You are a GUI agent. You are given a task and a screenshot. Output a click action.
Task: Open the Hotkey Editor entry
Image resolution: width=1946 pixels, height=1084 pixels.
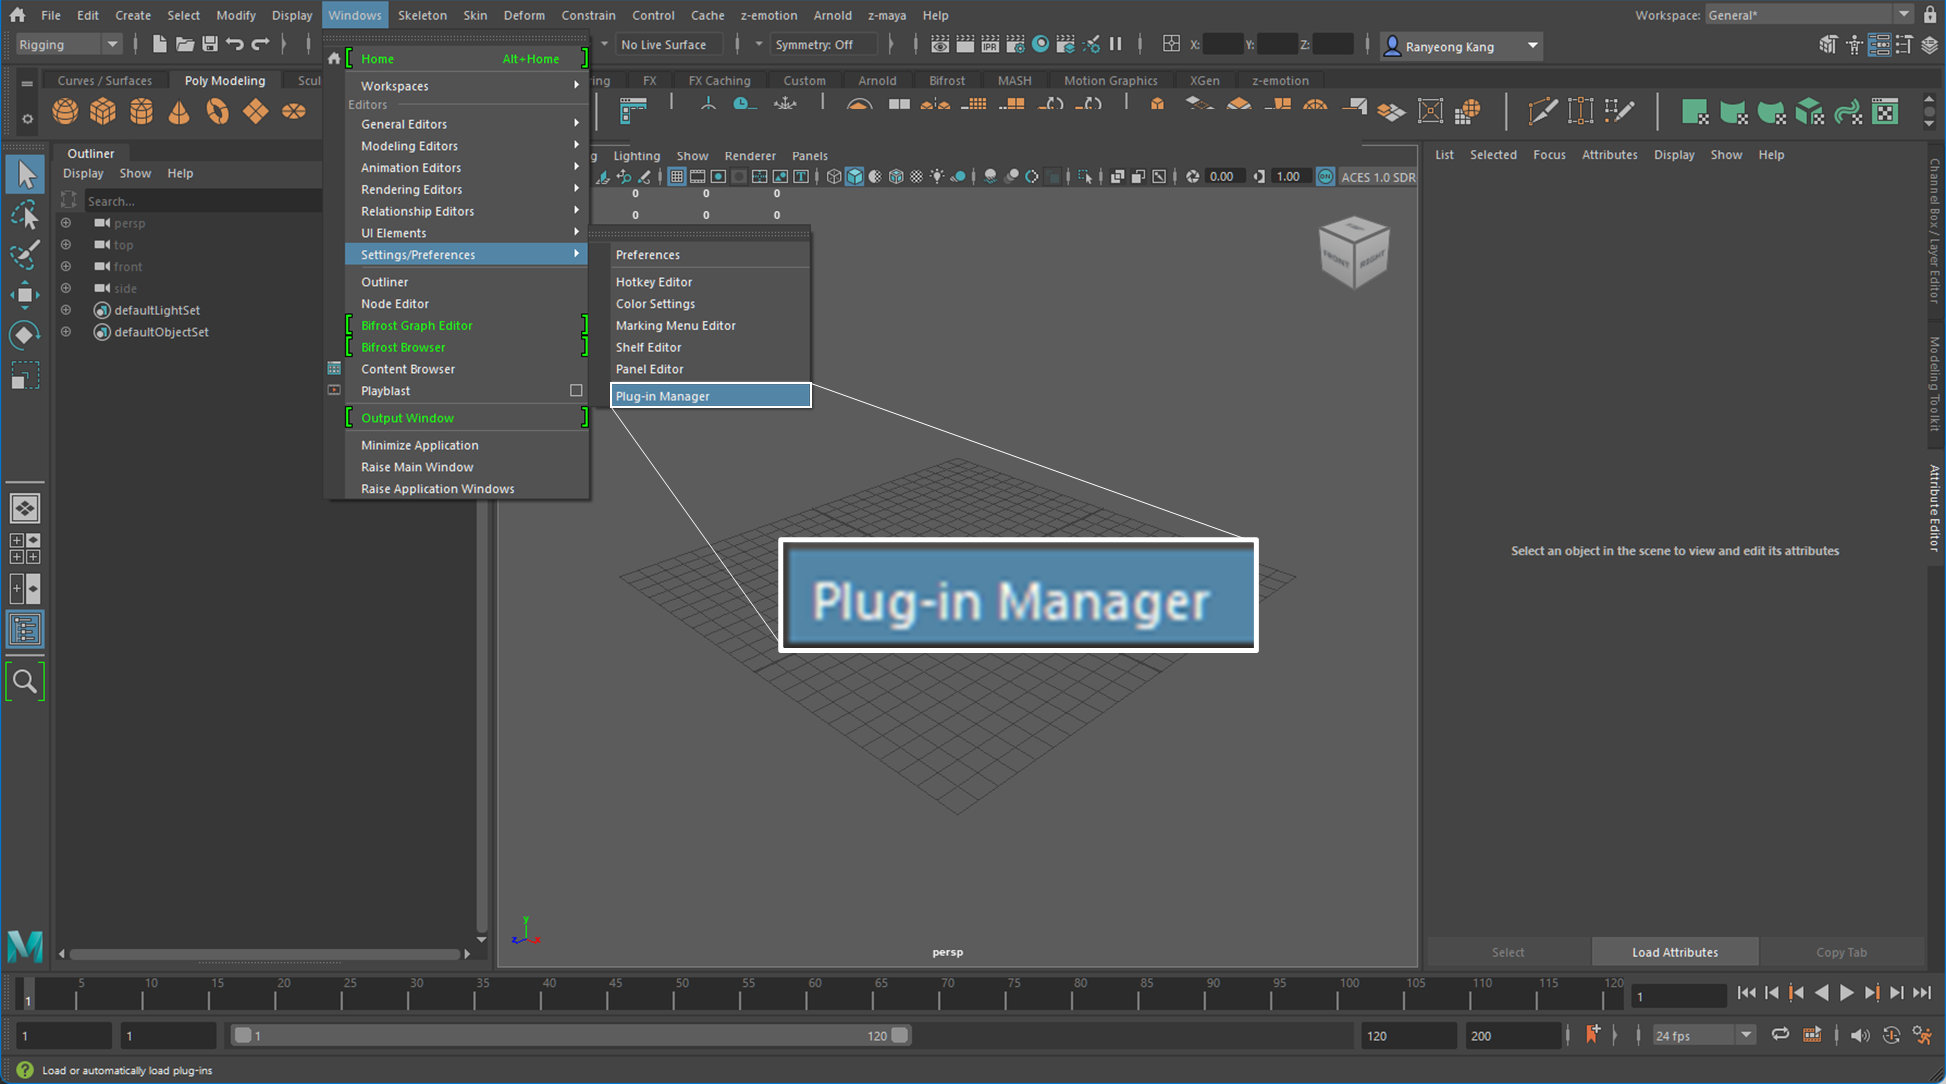click(710, 282)
